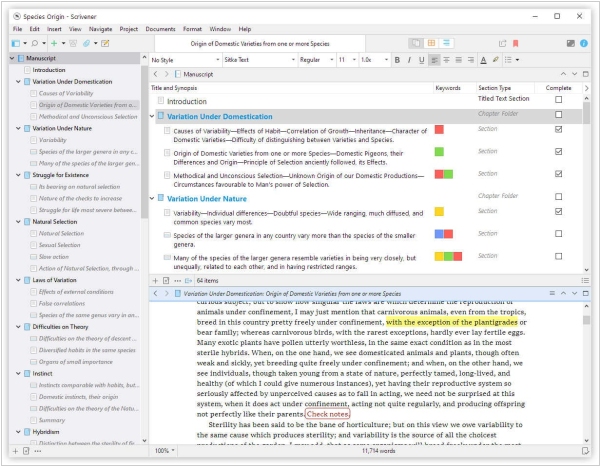The width and height of the screenshot is (600, 466).
Task: Uncheck Complete for Origin of Domestic Varieties
Action: (559, 152)
